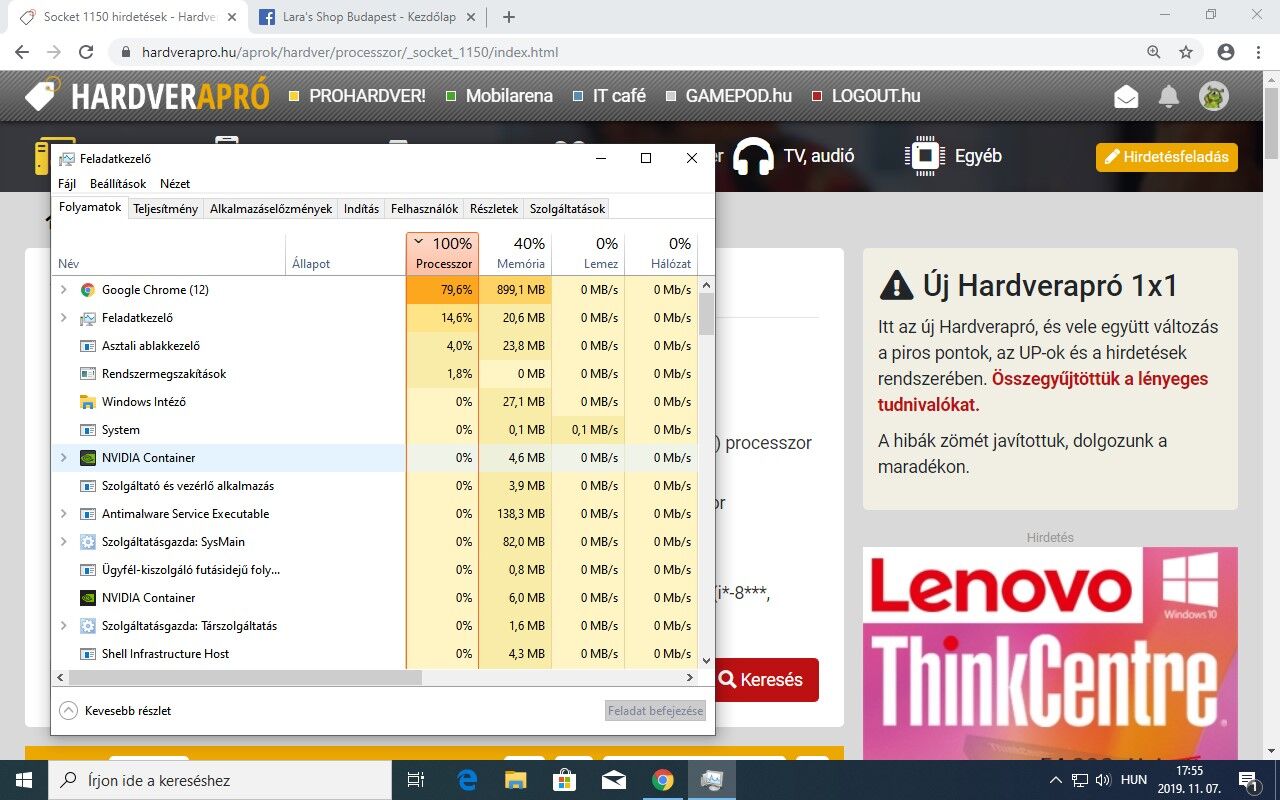The height and width of the screenshot is (800, 1280).
Task: Click the Antimalware Service Executable icon
Action: (88, 514)
